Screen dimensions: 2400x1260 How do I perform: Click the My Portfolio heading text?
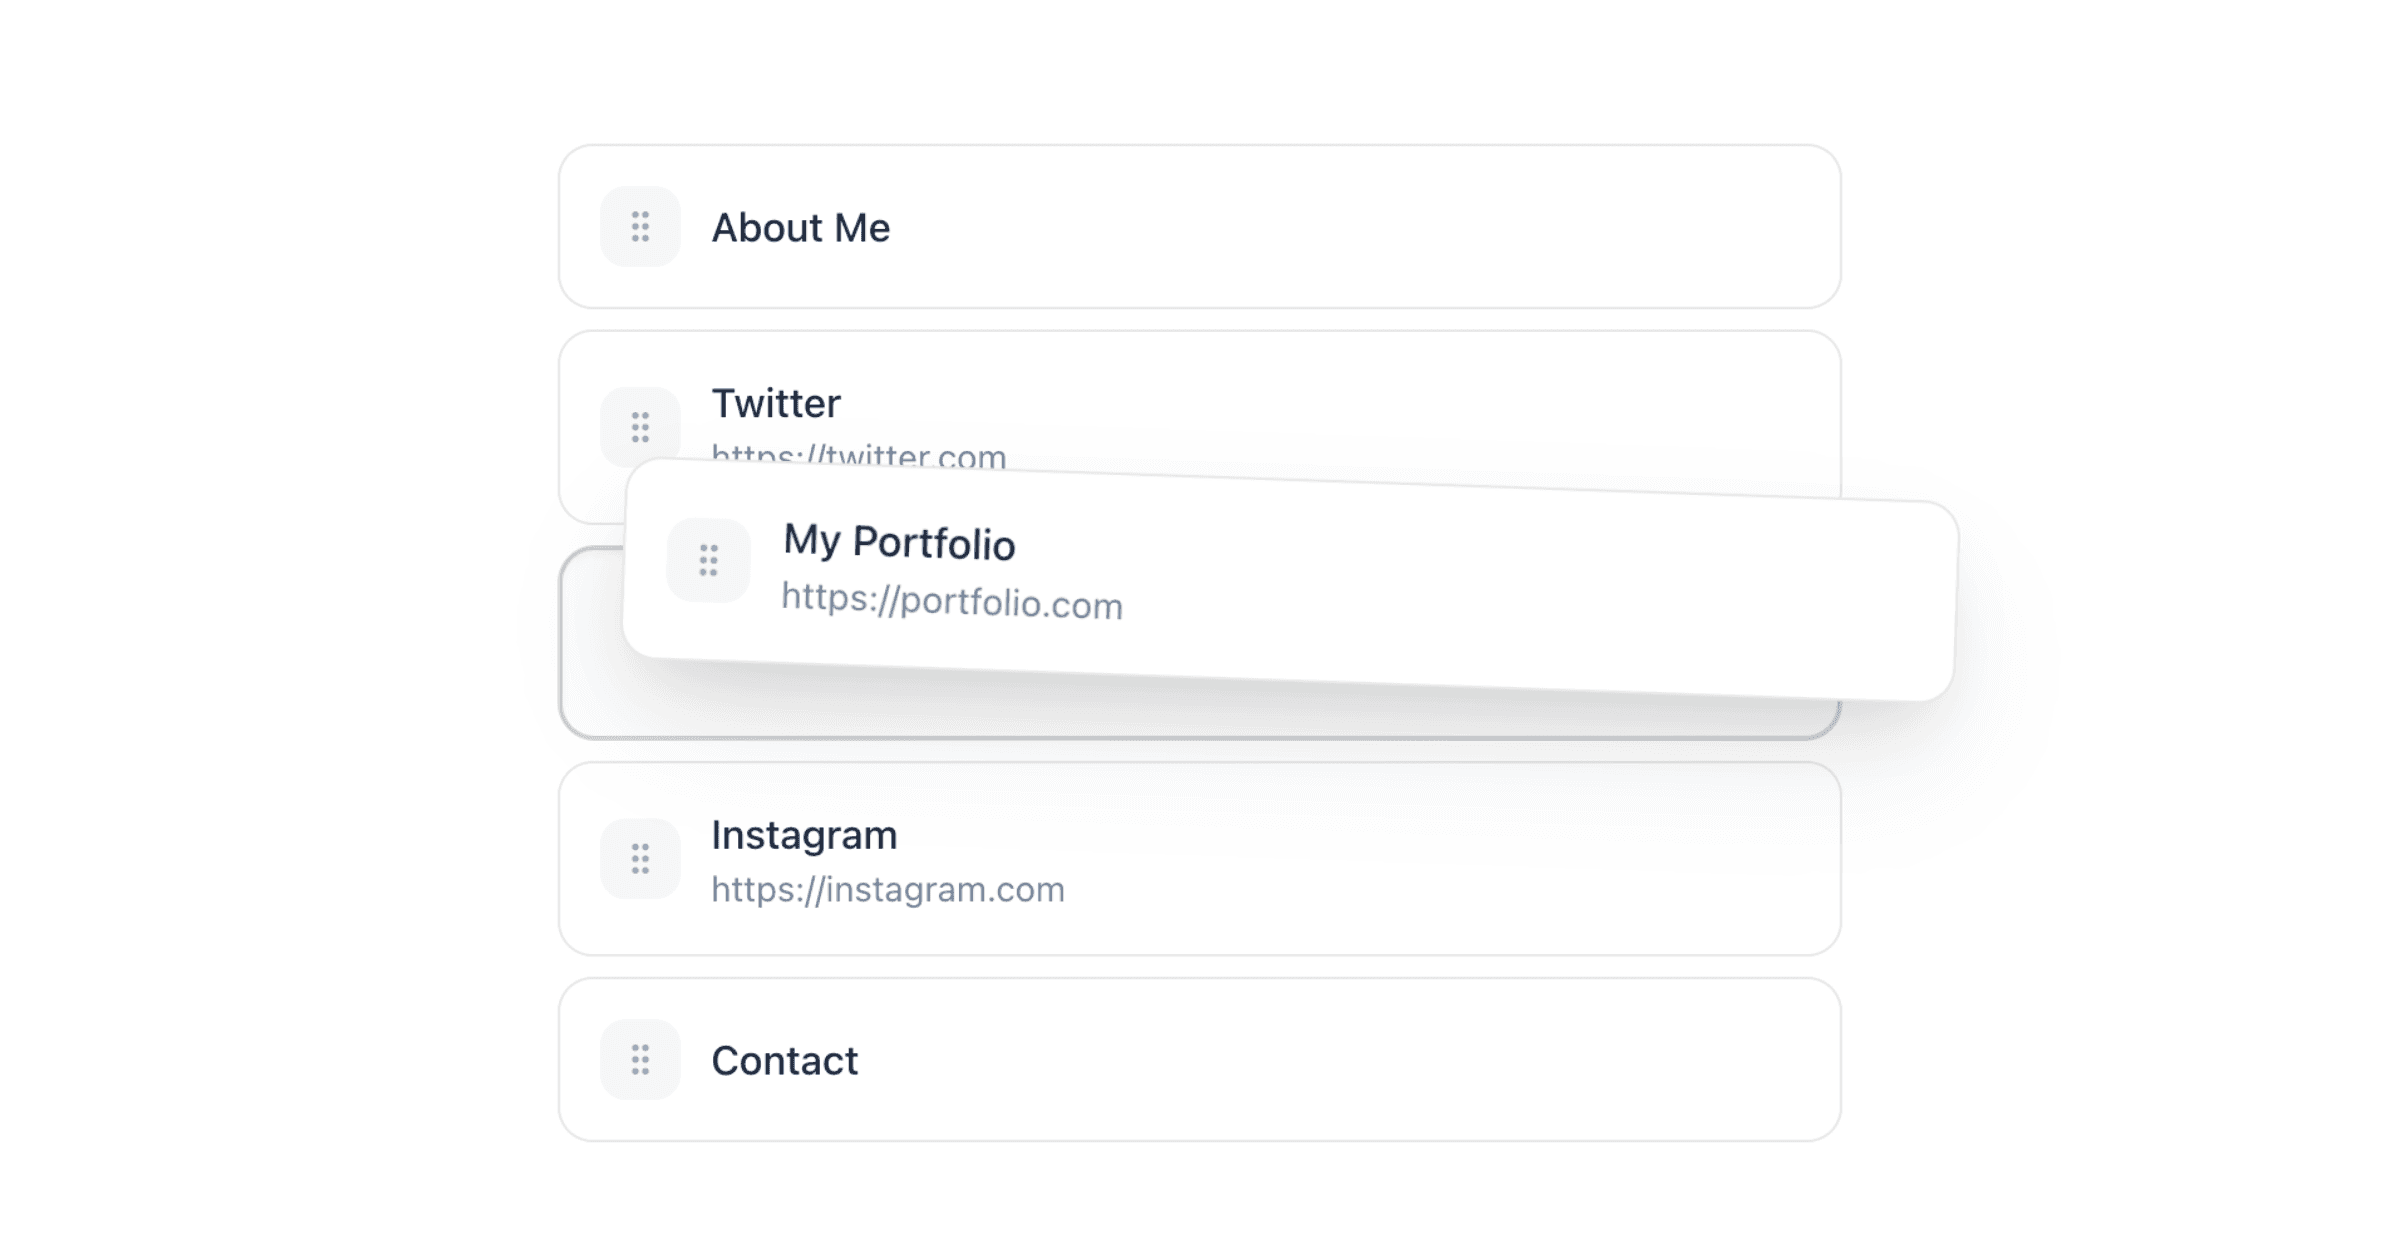[899, 543]
